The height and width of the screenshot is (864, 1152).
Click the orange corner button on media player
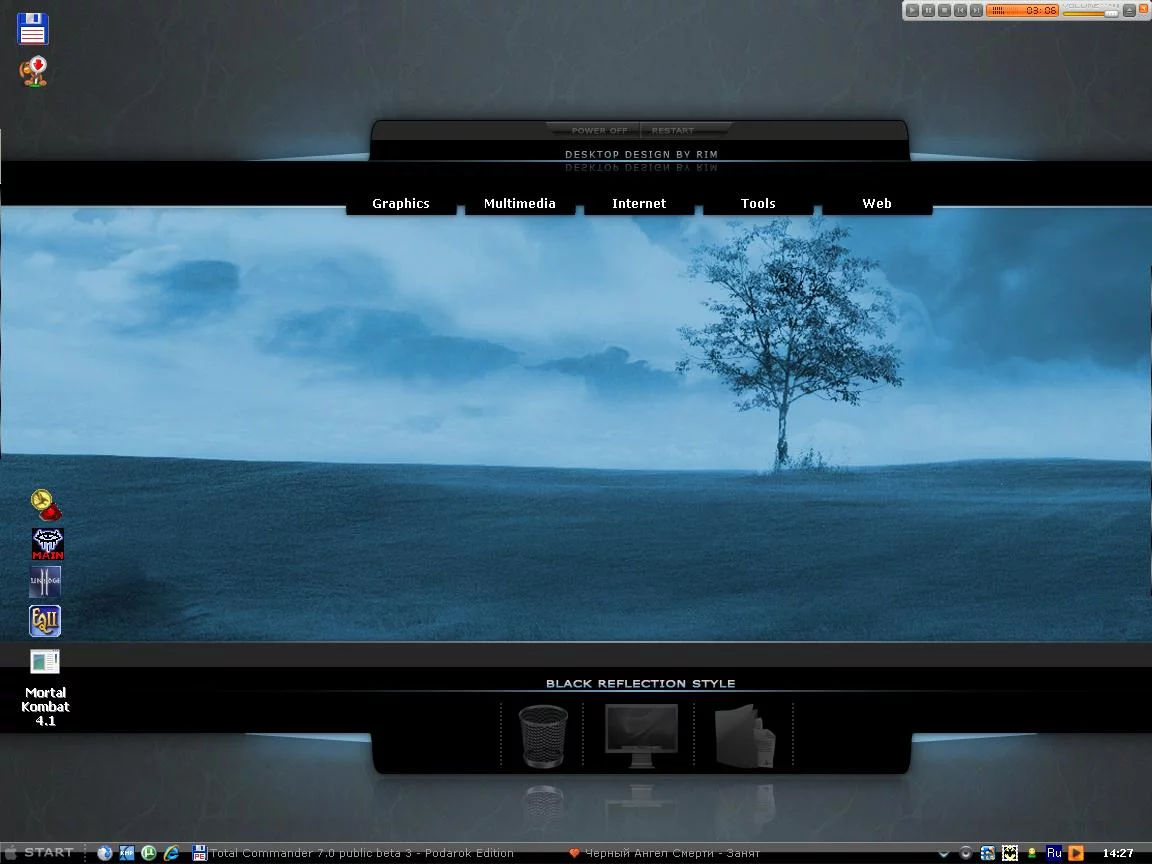[x=1143, y=9]
